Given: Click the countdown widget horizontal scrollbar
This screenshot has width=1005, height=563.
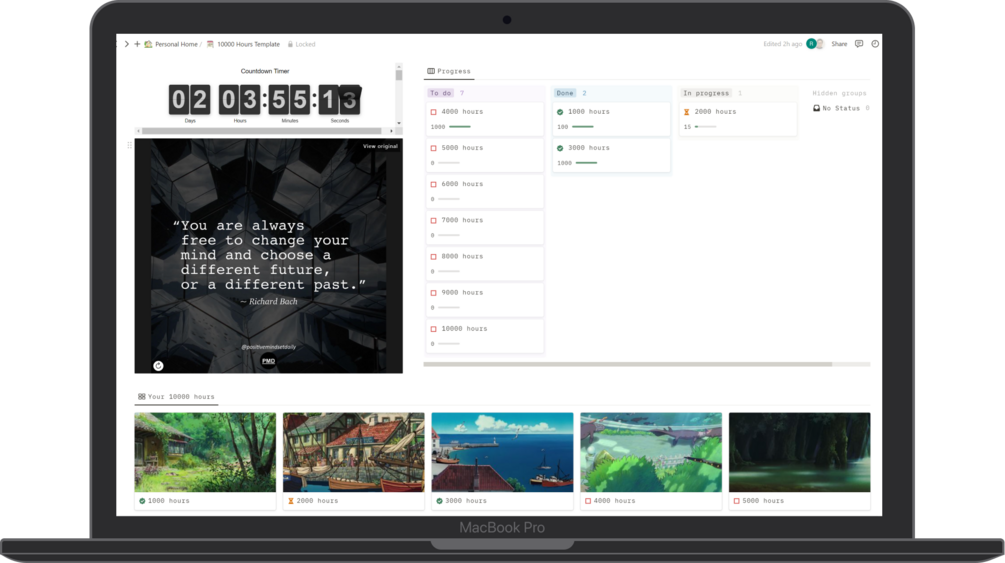Looking at the screenshot, I should point(262,131).
